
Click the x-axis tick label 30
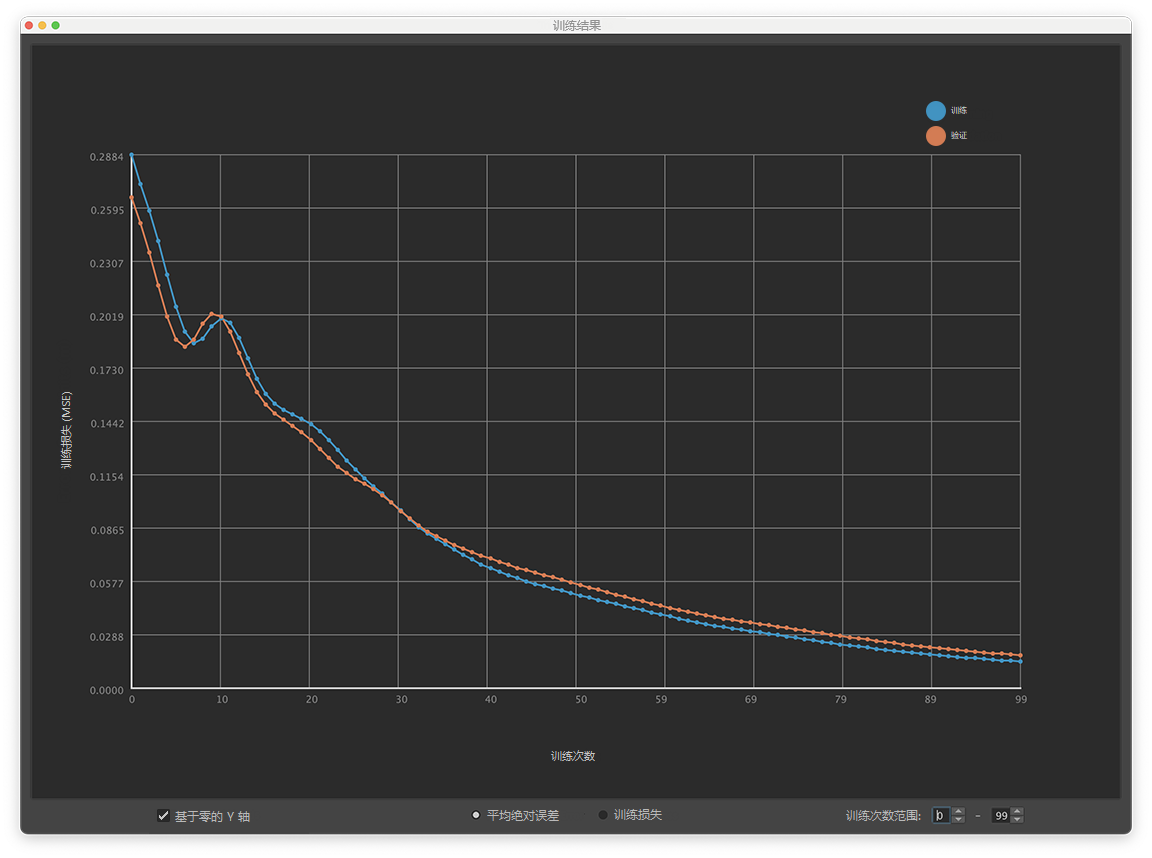coord(401,700)
